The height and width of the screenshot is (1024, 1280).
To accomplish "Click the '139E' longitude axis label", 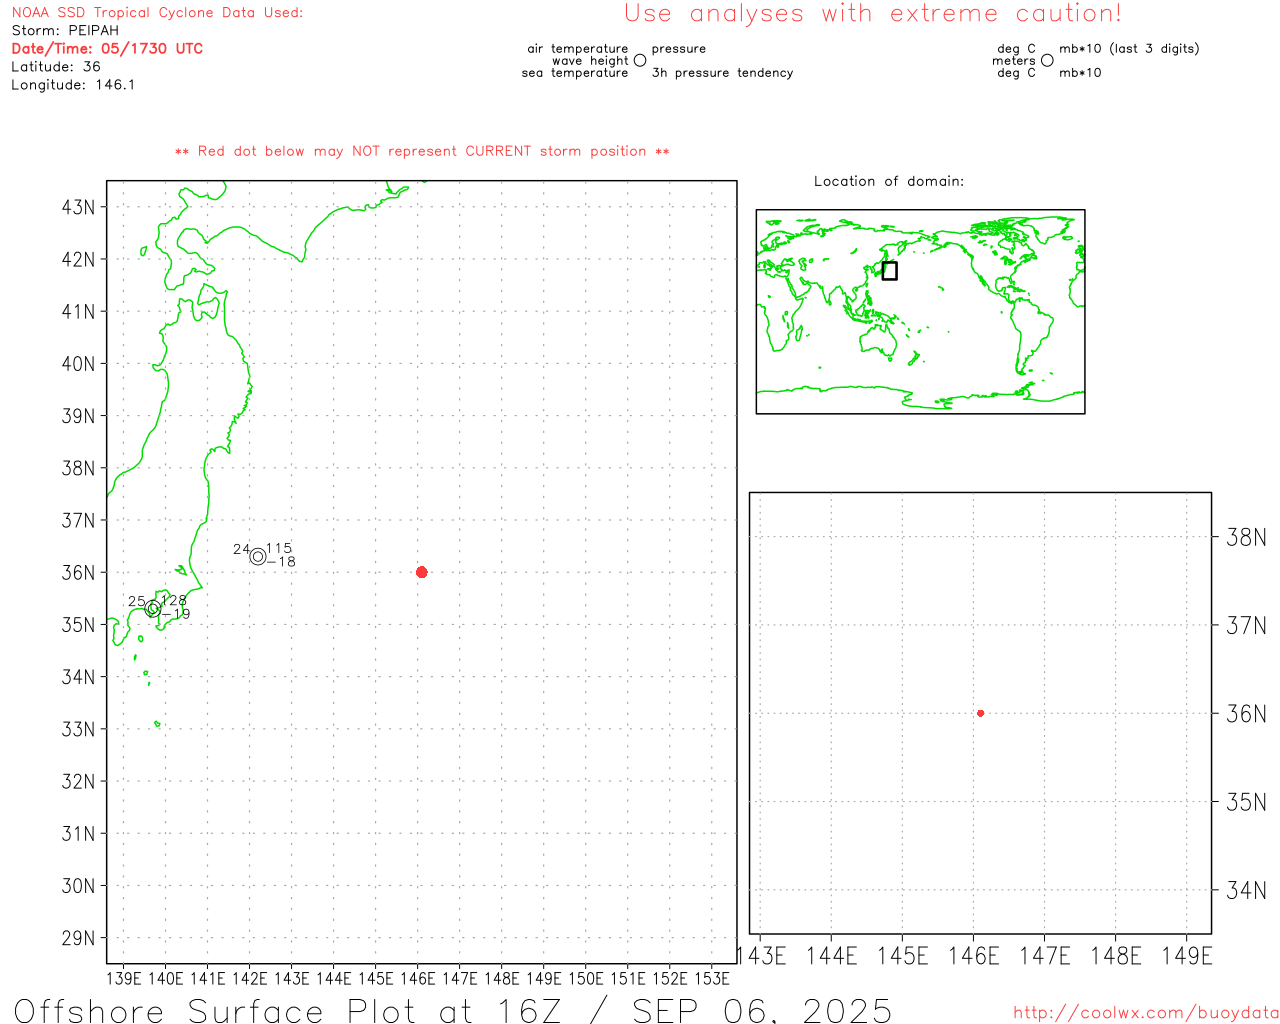I will [124, 978].
